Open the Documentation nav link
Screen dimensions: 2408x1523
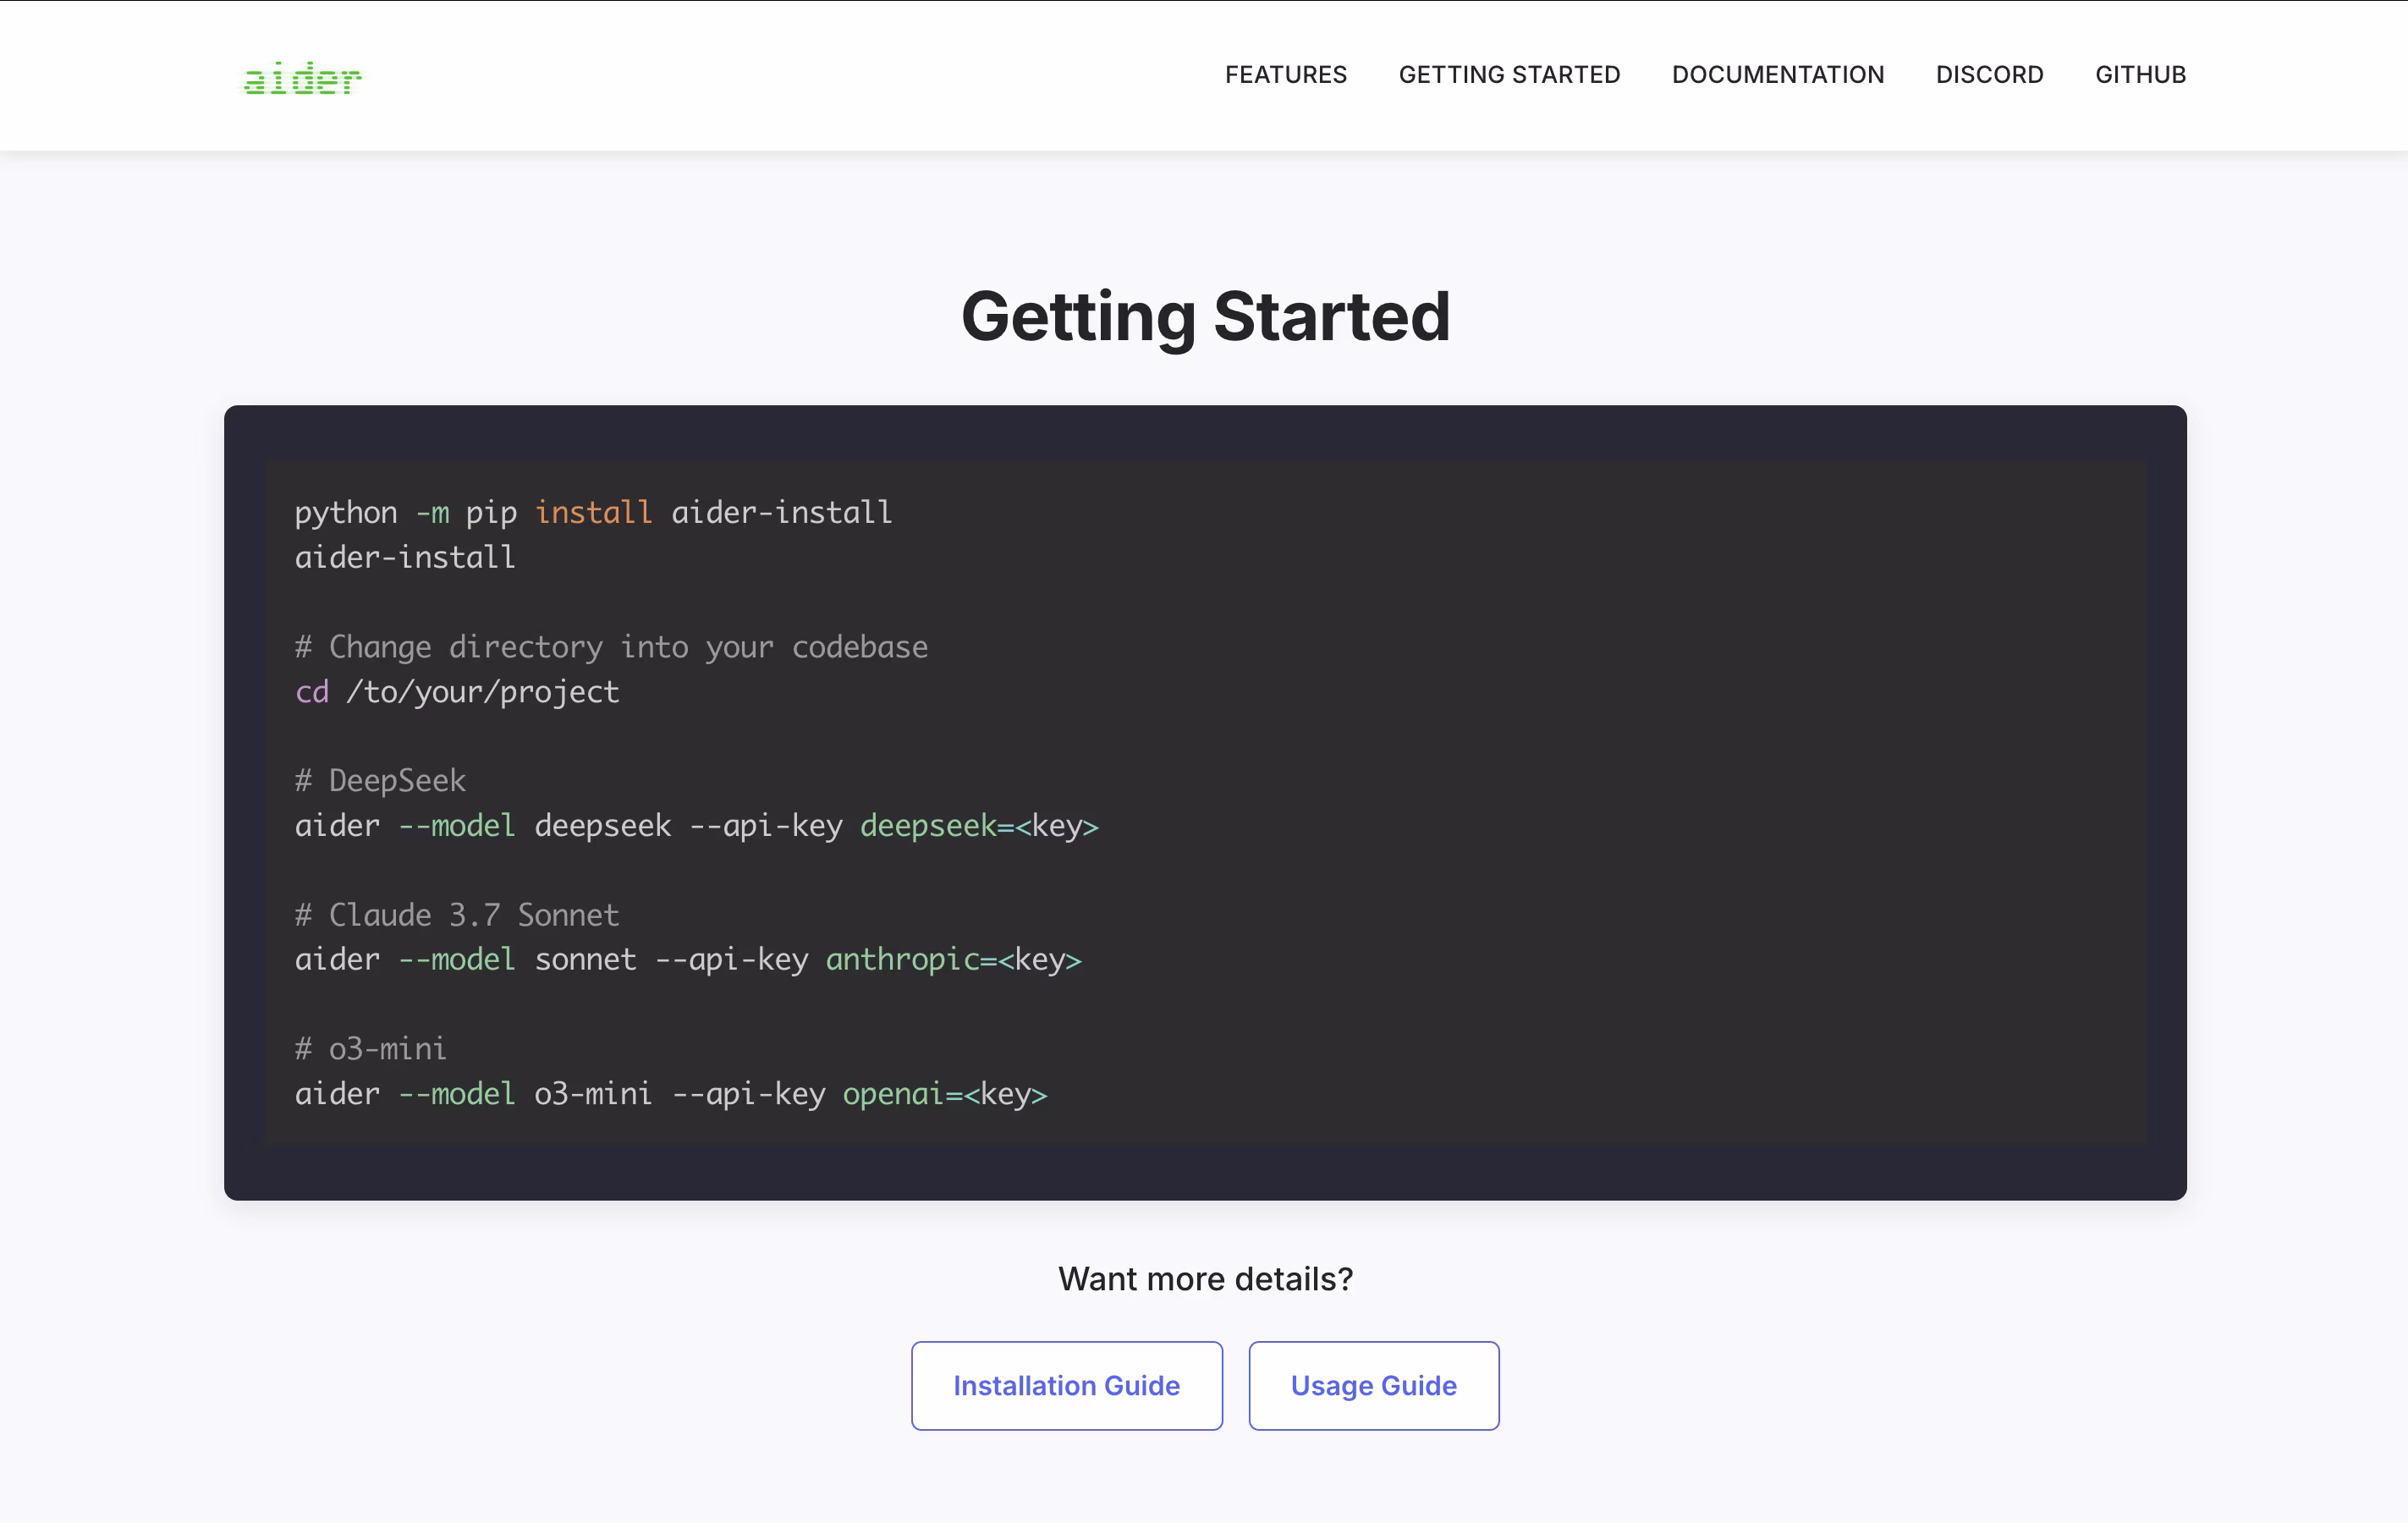click(1777, 75)
